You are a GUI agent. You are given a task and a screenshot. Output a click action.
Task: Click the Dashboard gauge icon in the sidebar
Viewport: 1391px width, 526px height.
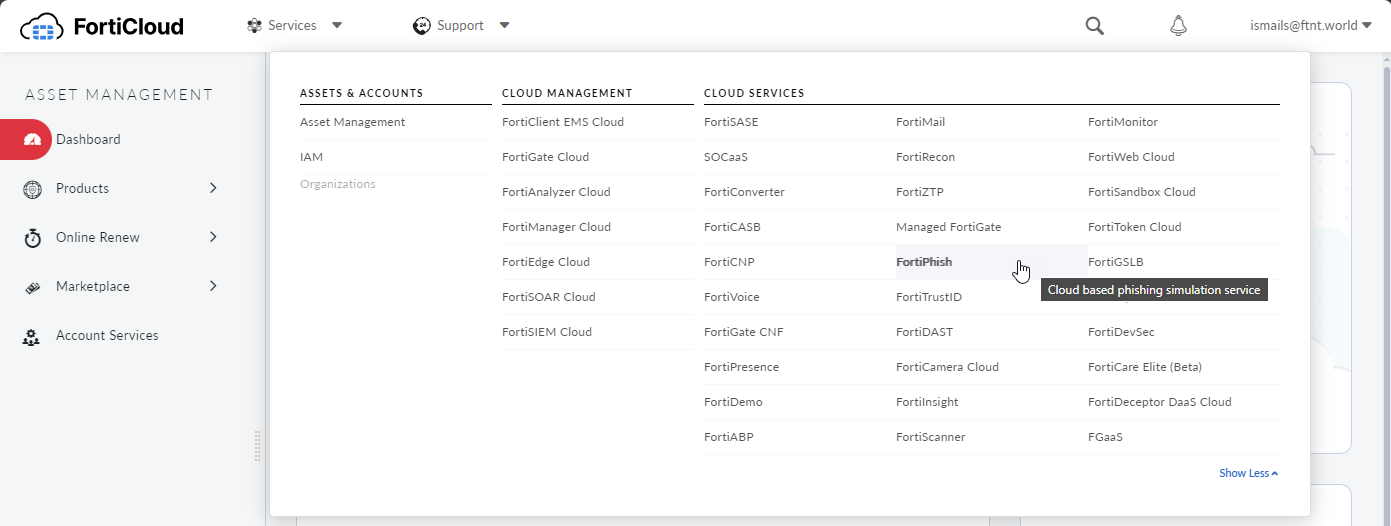click(x=32, y=139)
